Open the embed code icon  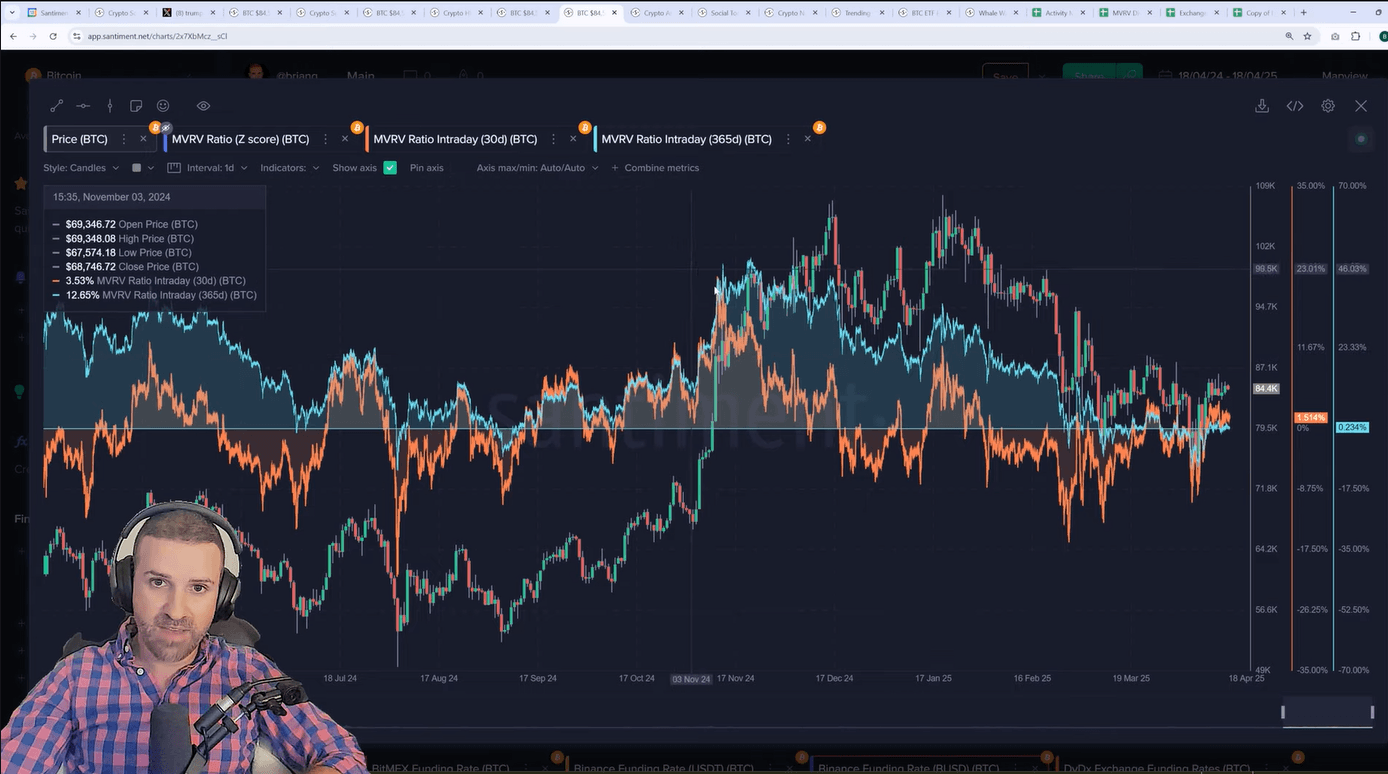(x=1295, y=106)
